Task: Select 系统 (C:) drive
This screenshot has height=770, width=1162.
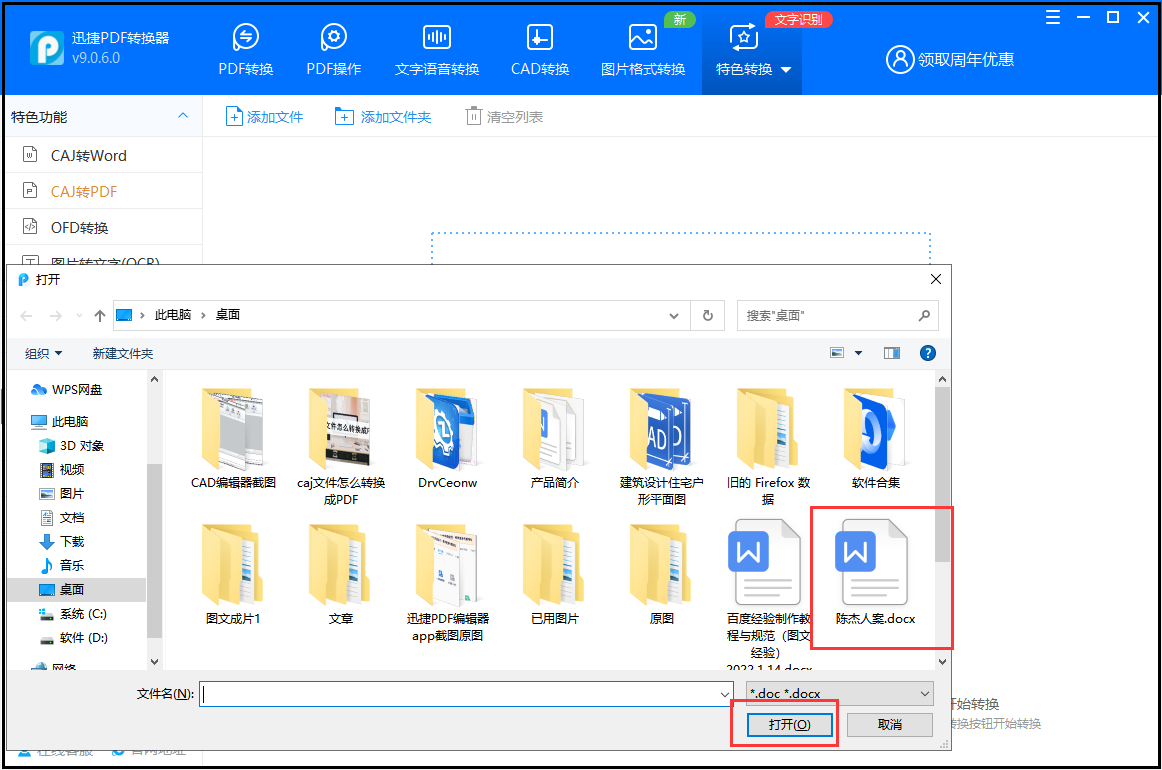Action: tap(74, 614)
